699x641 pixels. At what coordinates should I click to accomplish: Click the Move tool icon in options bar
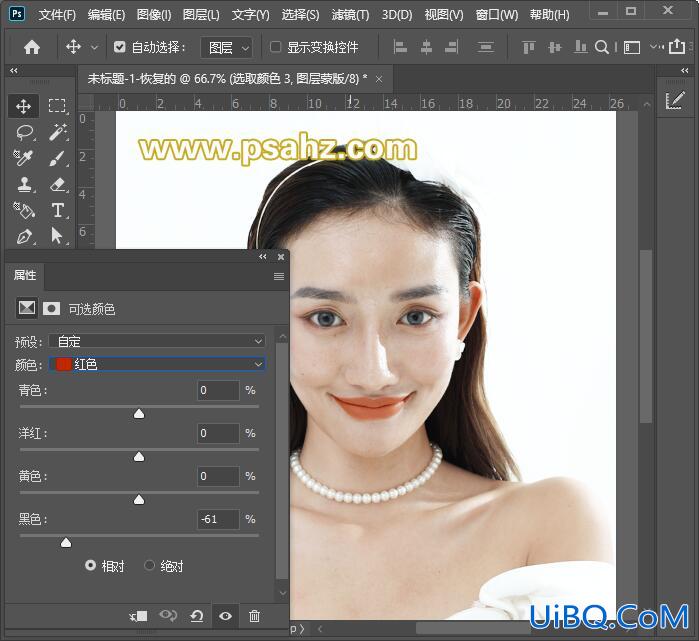73,47
